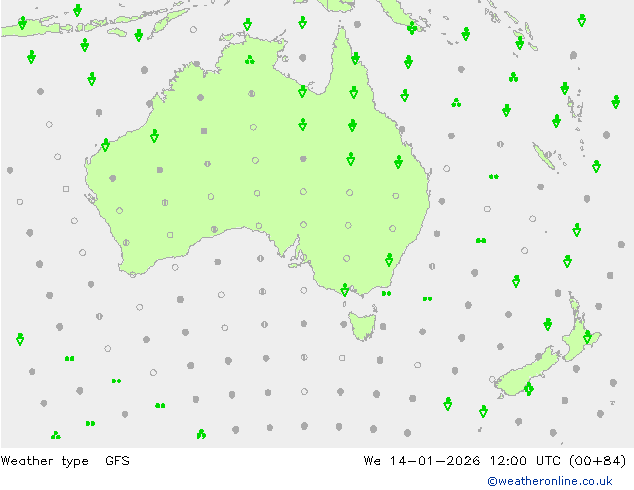Screen dimensions: 634x490
Task: Click the Tasmania island on the map
Action: [363, 325]
